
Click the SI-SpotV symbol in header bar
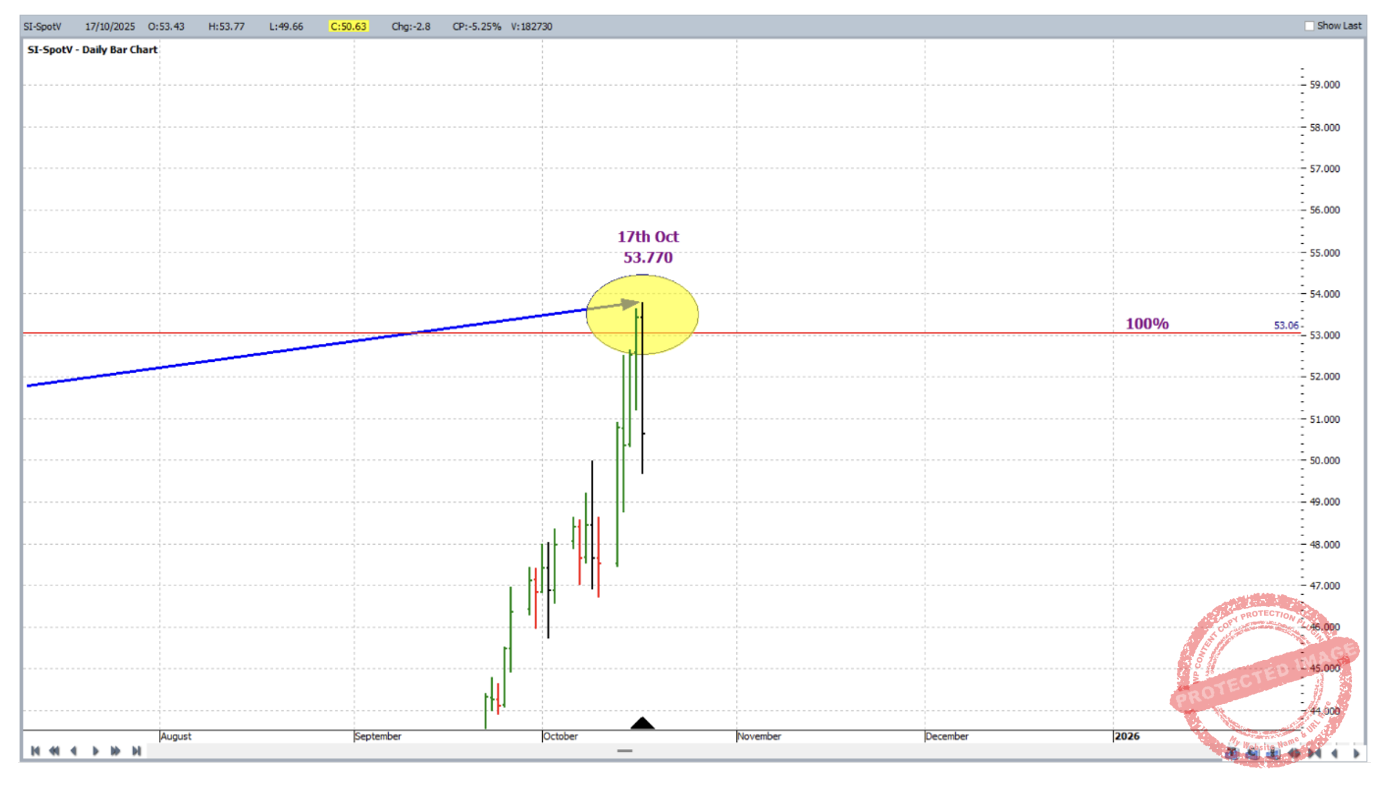43,26
